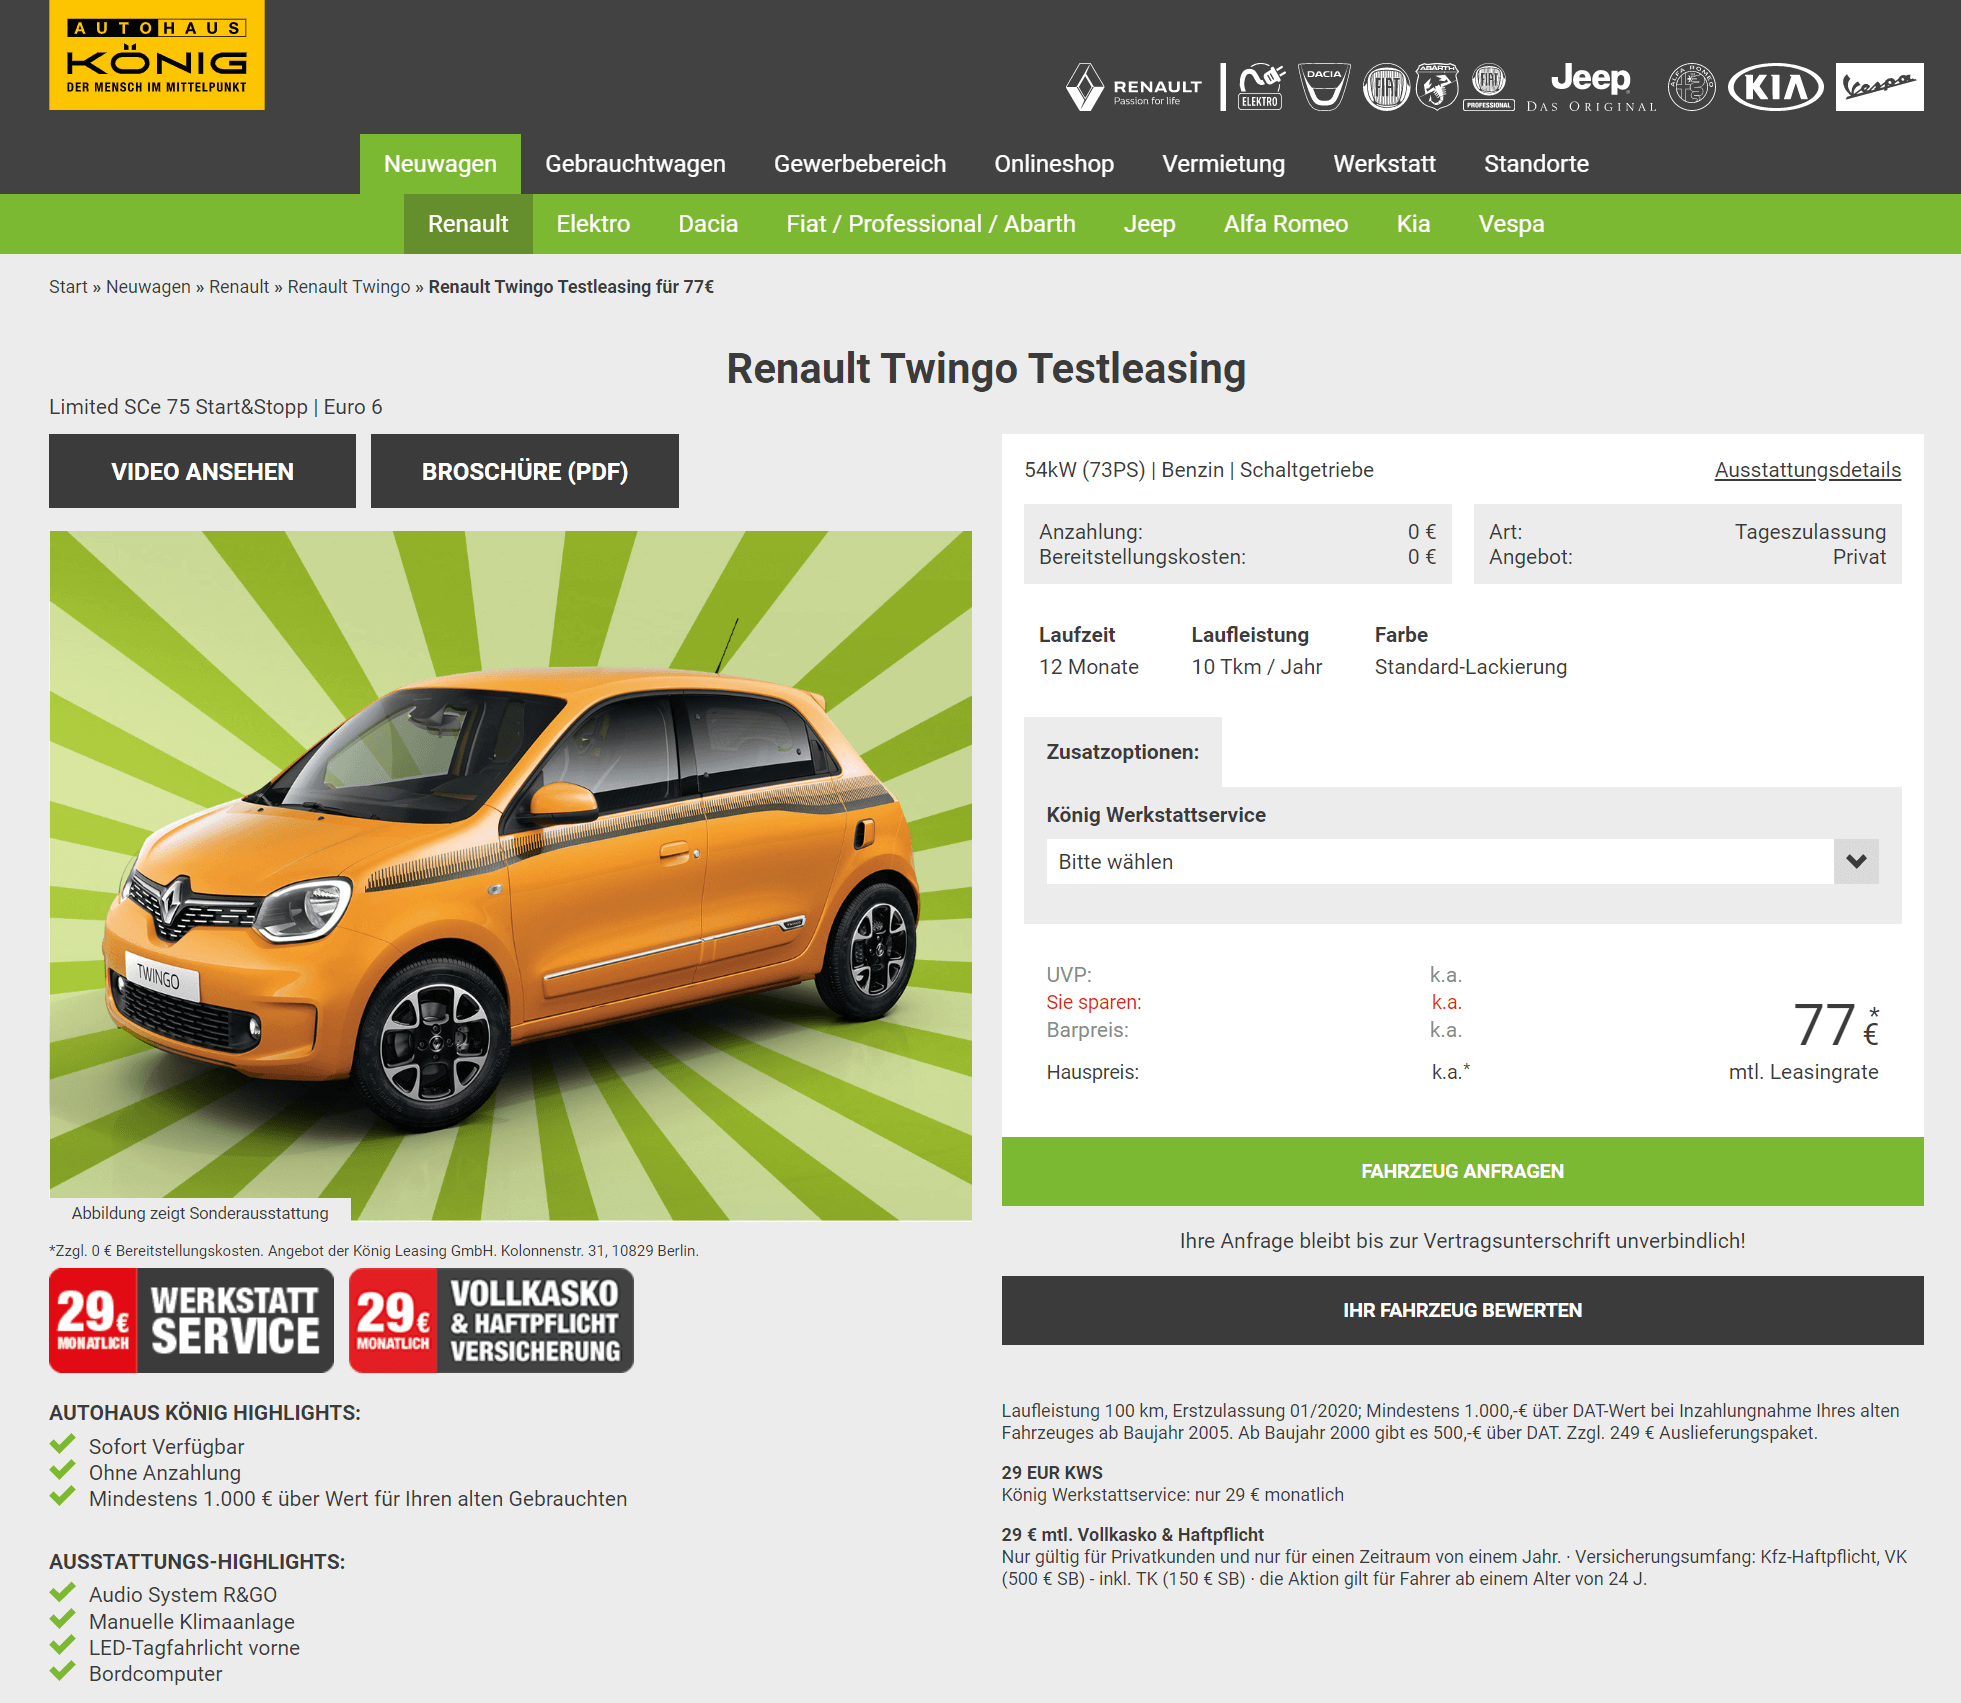This screenshot has height=1703, width=1961.
Task: Click the 12 Monate Laufzeit value
Action: 1088,667
